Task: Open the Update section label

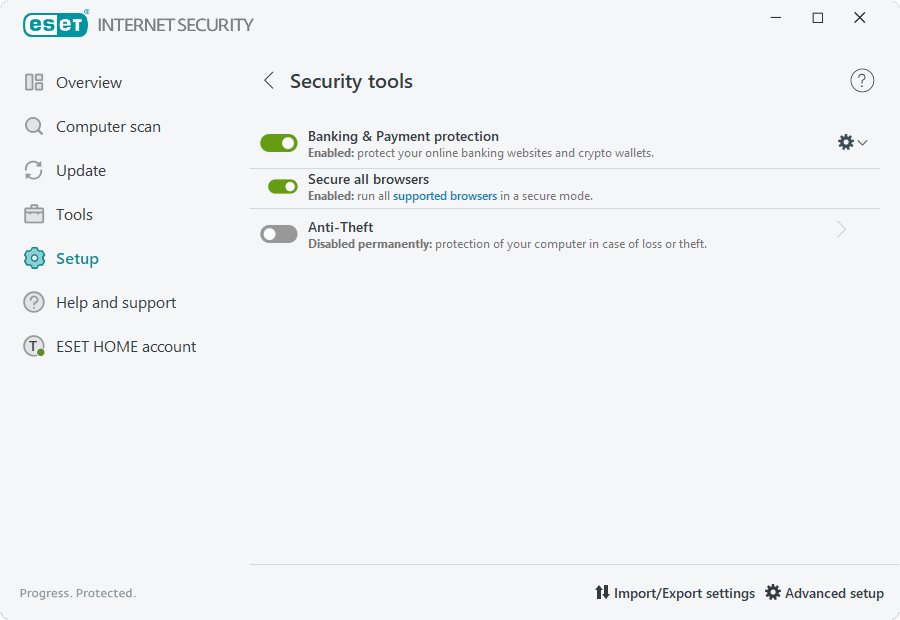Action: point(81,171)
